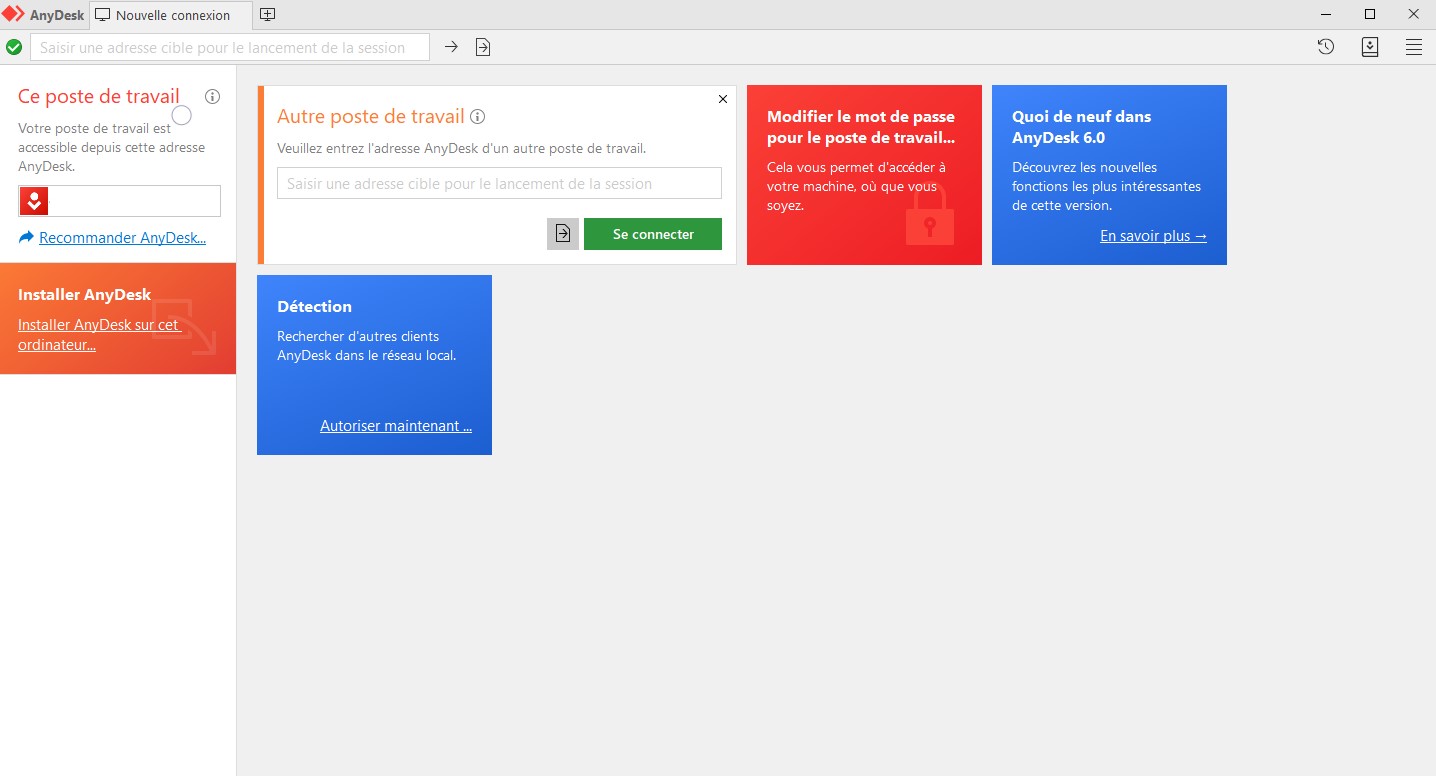Maximize the AnyDesk window
Viewport: 1436px width, 776px height.
point(1370,14)
